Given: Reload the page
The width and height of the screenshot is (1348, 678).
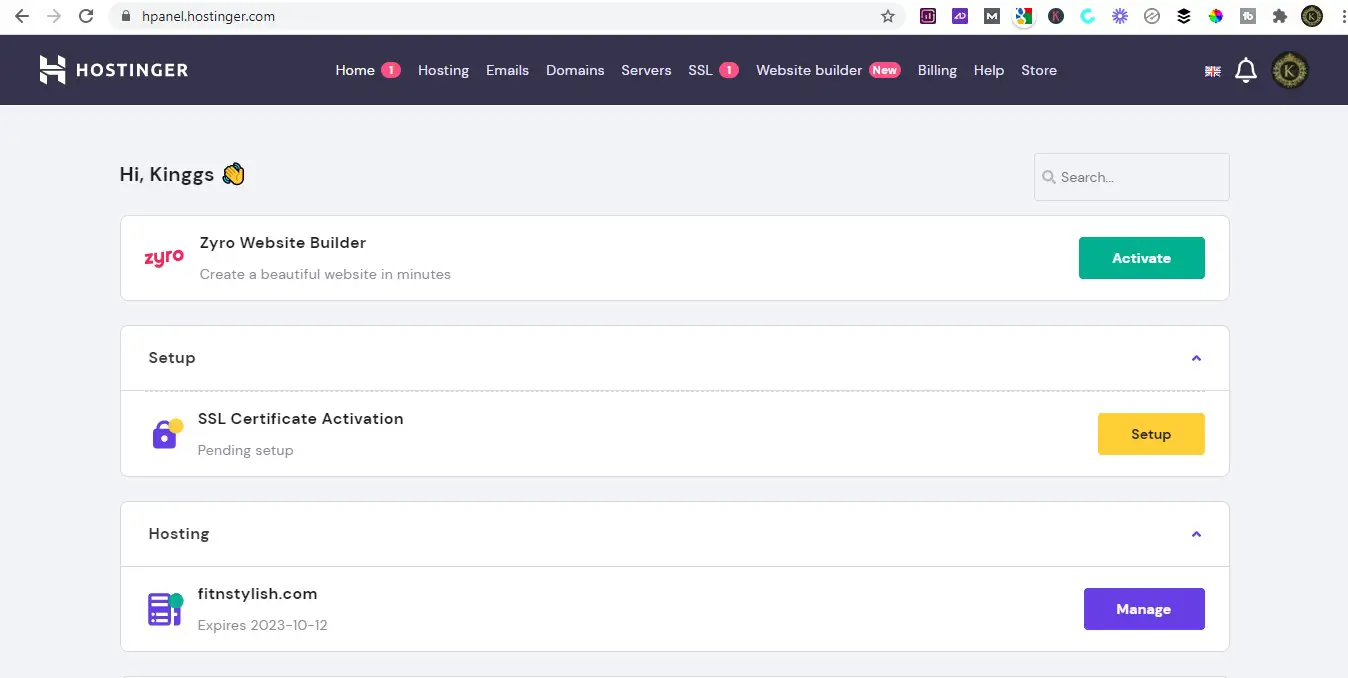Looking at the screenshot, I should 86,16.
